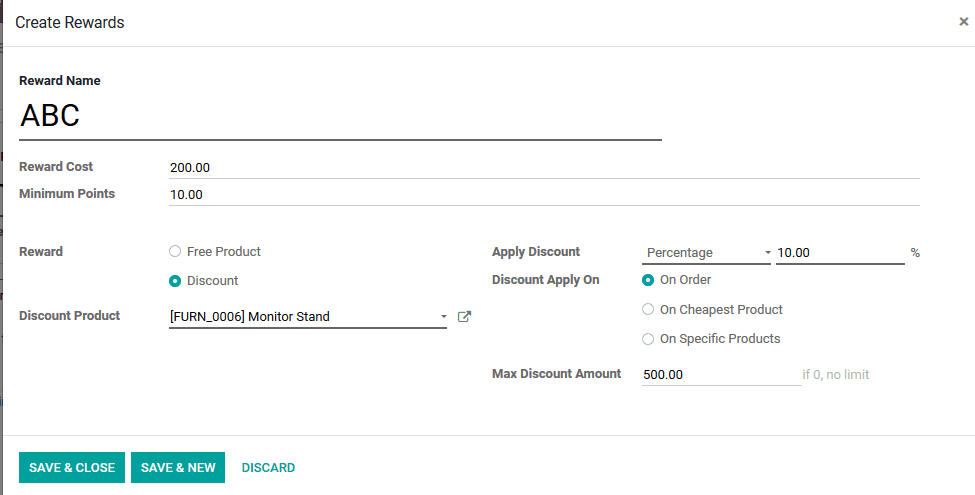Click the Discount Apply On label

click(546, 280)
